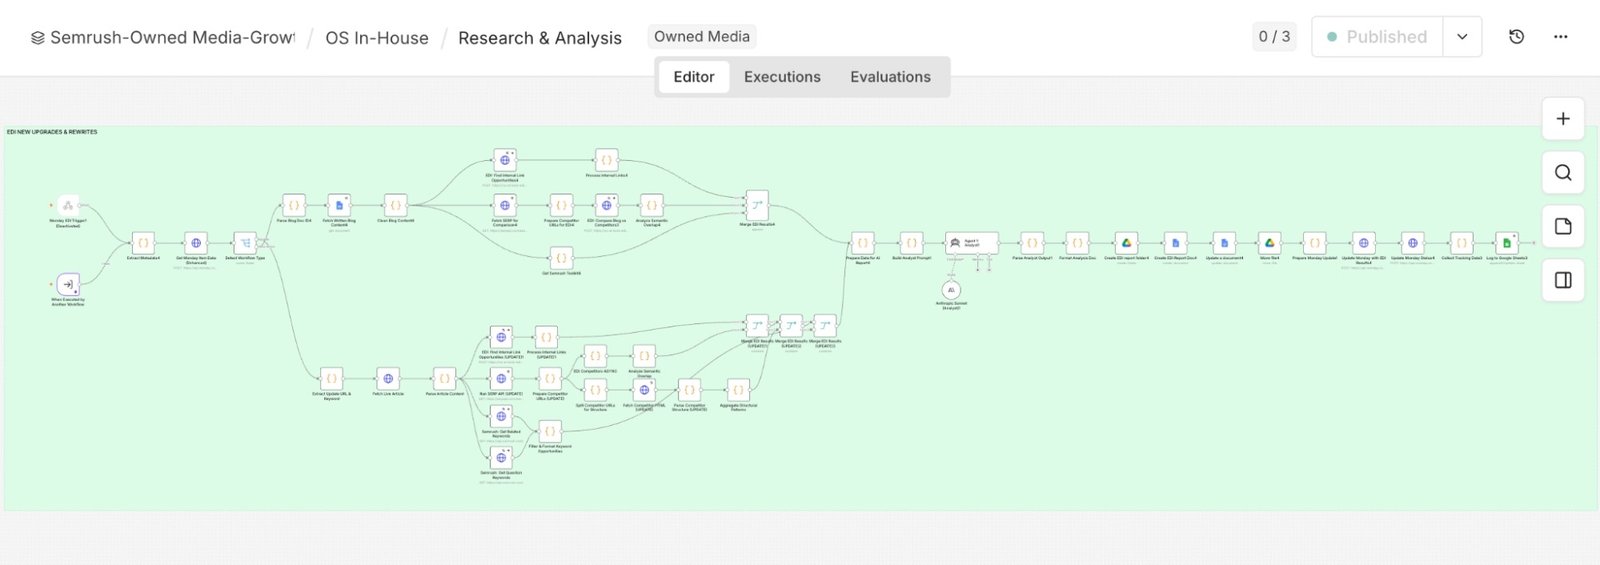Select the Get Monday Item Data HTTP node
The height and width of the screenshot is (565, 1600).
pos(196,243)
